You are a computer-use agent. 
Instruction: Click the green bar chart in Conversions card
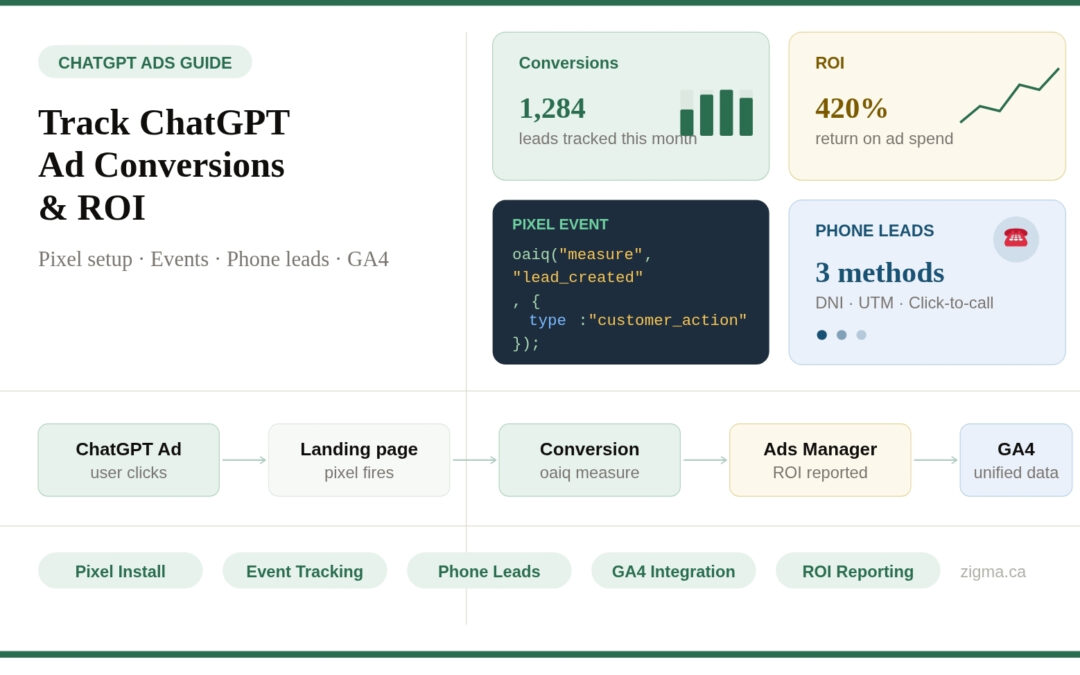pyautogui.click(x=716, y=113)
